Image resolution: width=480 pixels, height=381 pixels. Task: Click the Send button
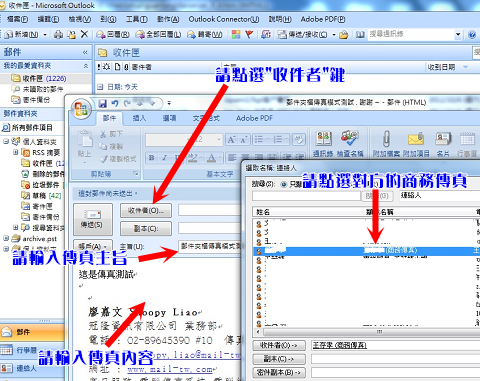coord(92,219)
